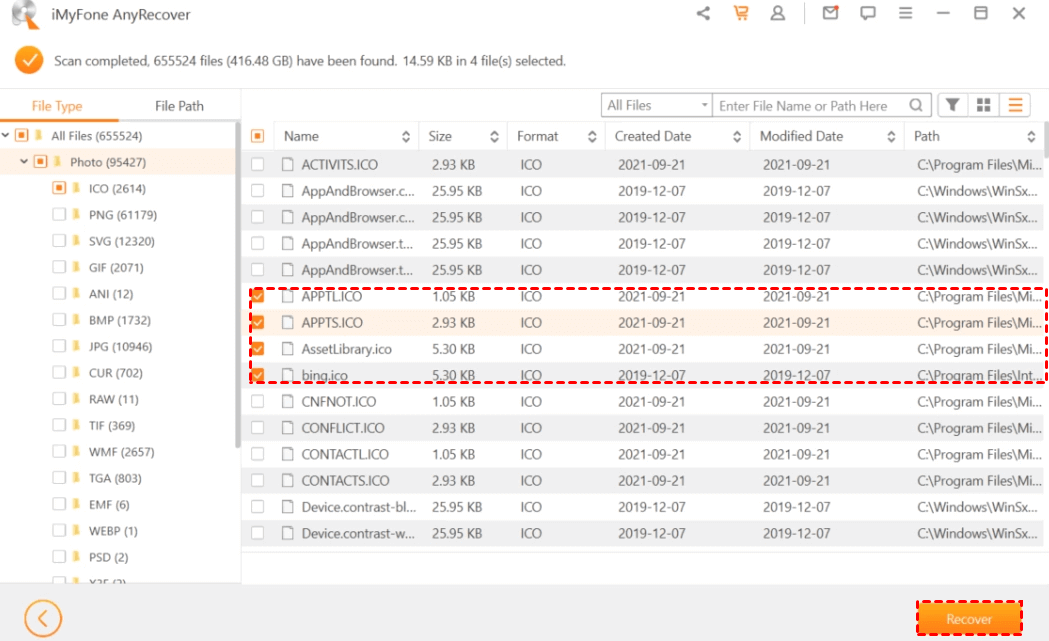The width and height of the screenshot is (1049, 641).
Task: Click the AssetLibrary.ico file name
Action: 347,349
